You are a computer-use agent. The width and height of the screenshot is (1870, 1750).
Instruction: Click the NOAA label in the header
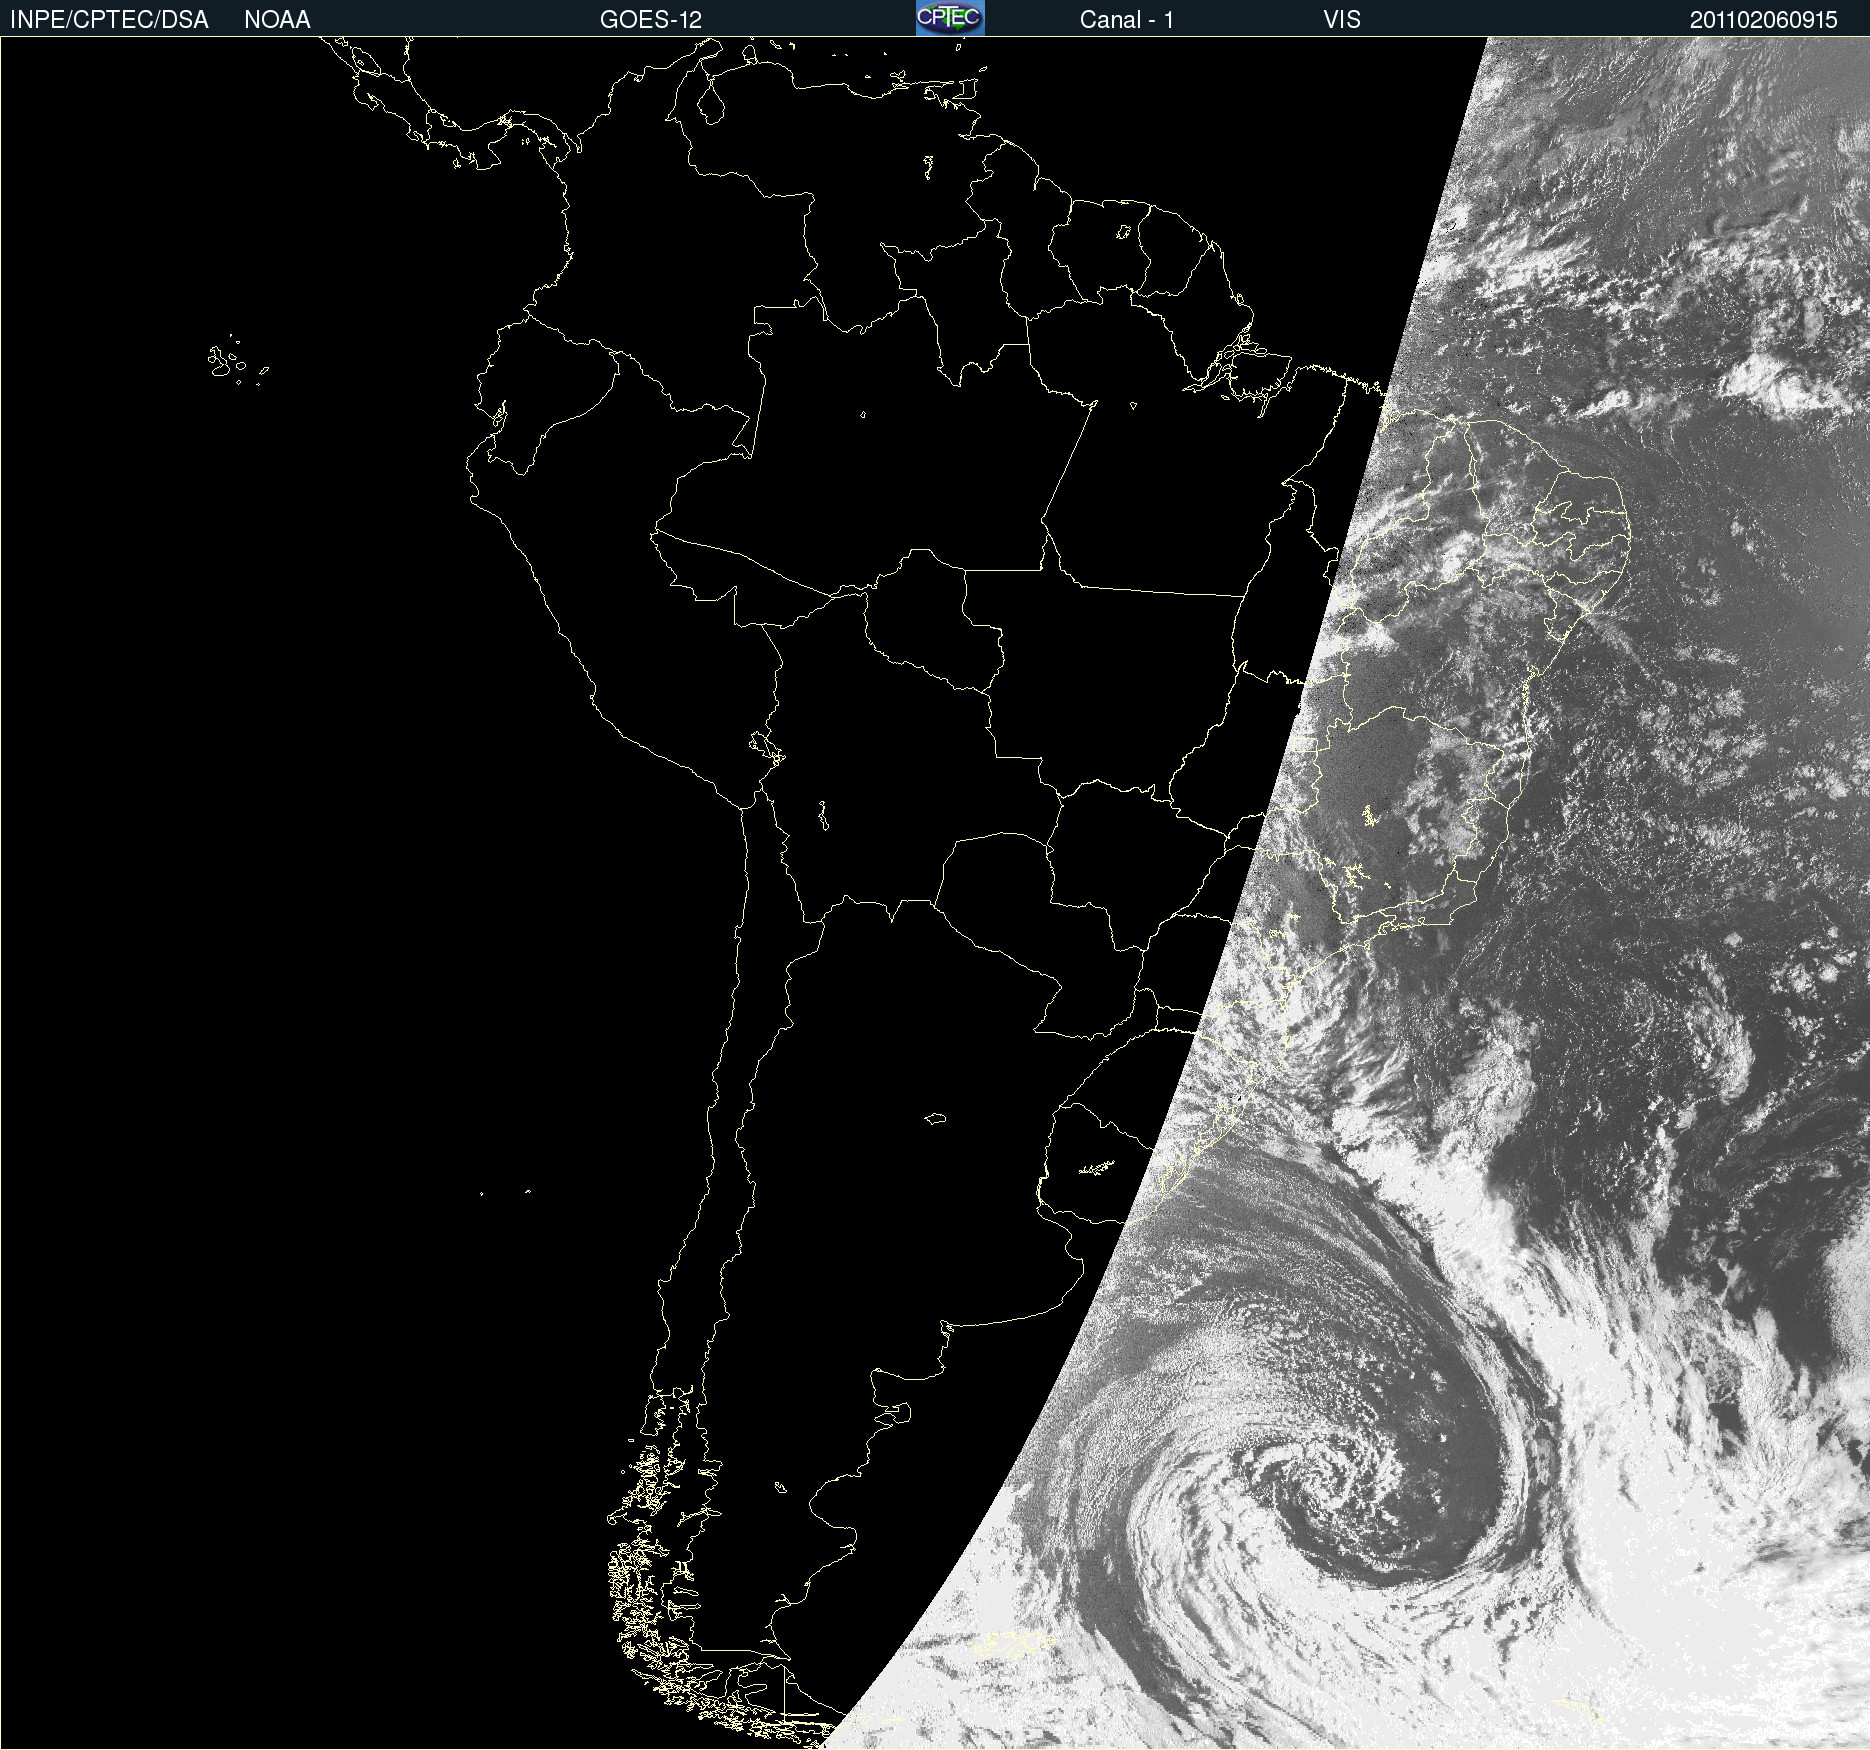point(277,20)
